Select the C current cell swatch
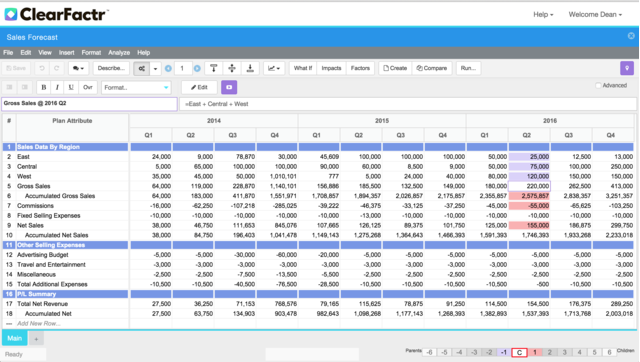The width and height of the screenshot is (640, 362). tap(519, 352)
